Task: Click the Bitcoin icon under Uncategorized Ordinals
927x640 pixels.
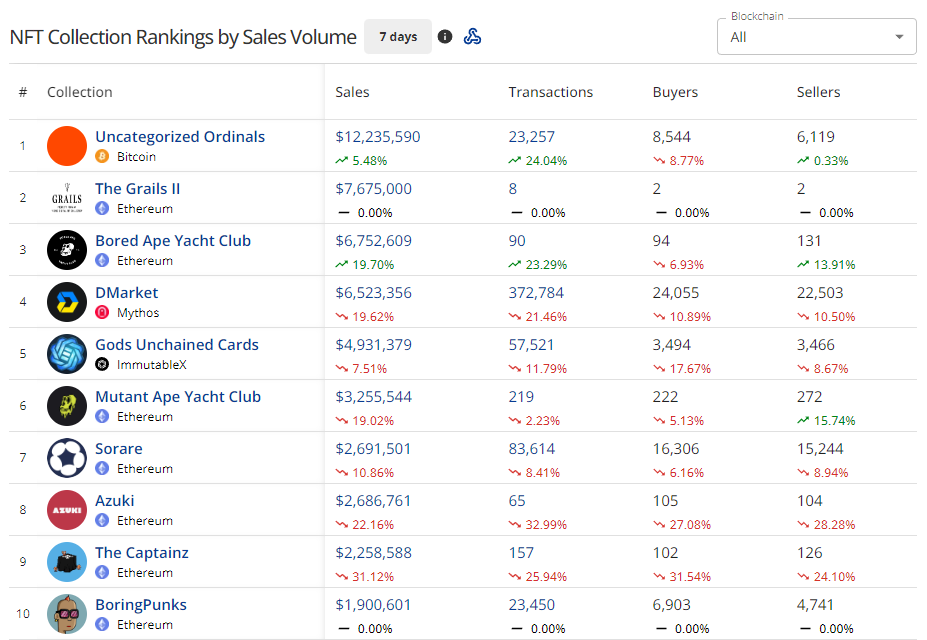Action: coord(102,157)
